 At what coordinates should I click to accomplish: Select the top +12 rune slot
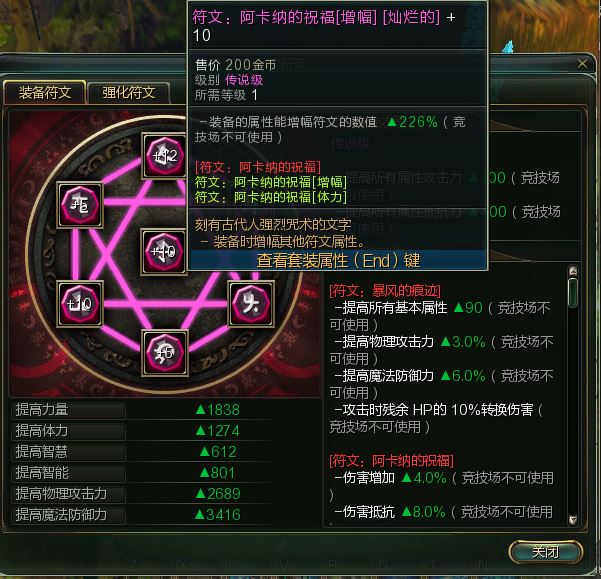tap(164, 156)
